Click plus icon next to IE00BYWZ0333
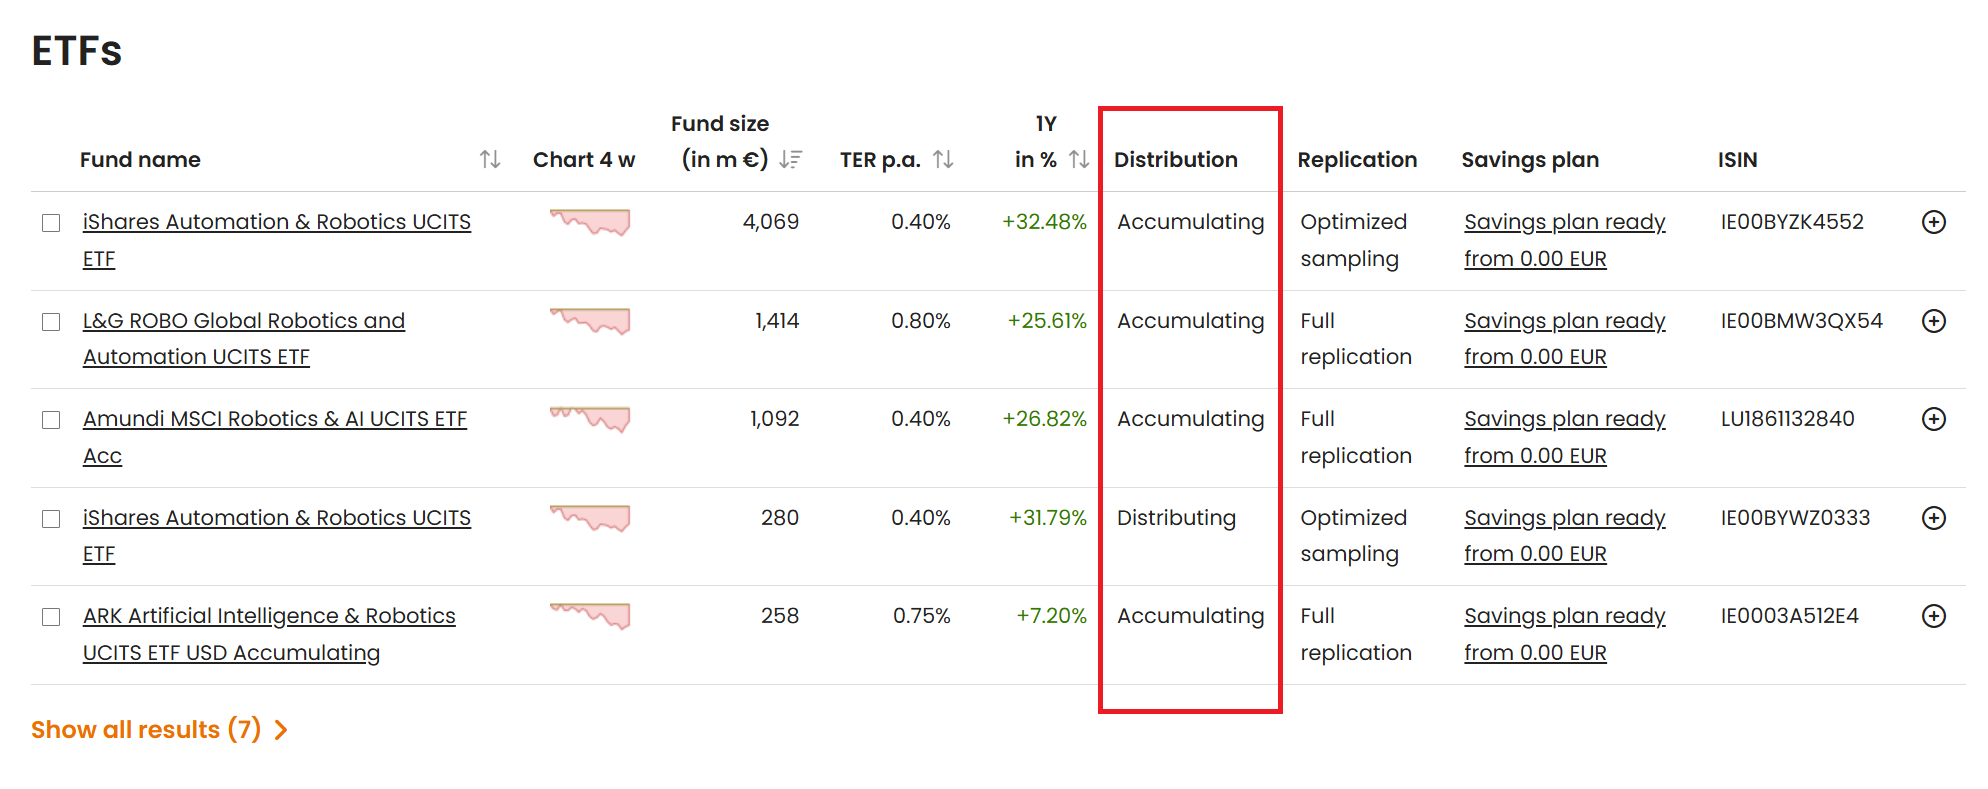 [1934, 518]
